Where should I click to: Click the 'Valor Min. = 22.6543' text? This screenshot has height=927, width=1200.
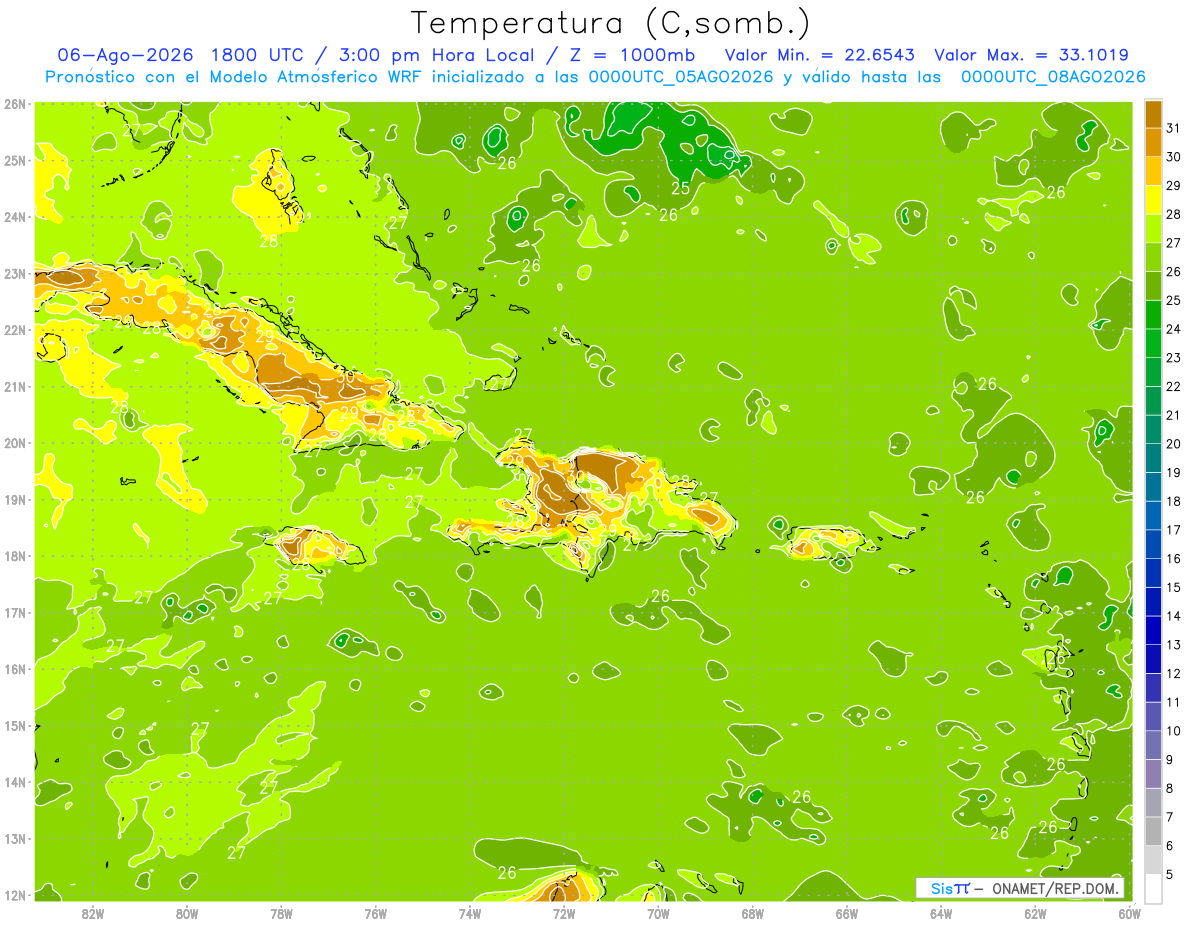coord(819,55)
